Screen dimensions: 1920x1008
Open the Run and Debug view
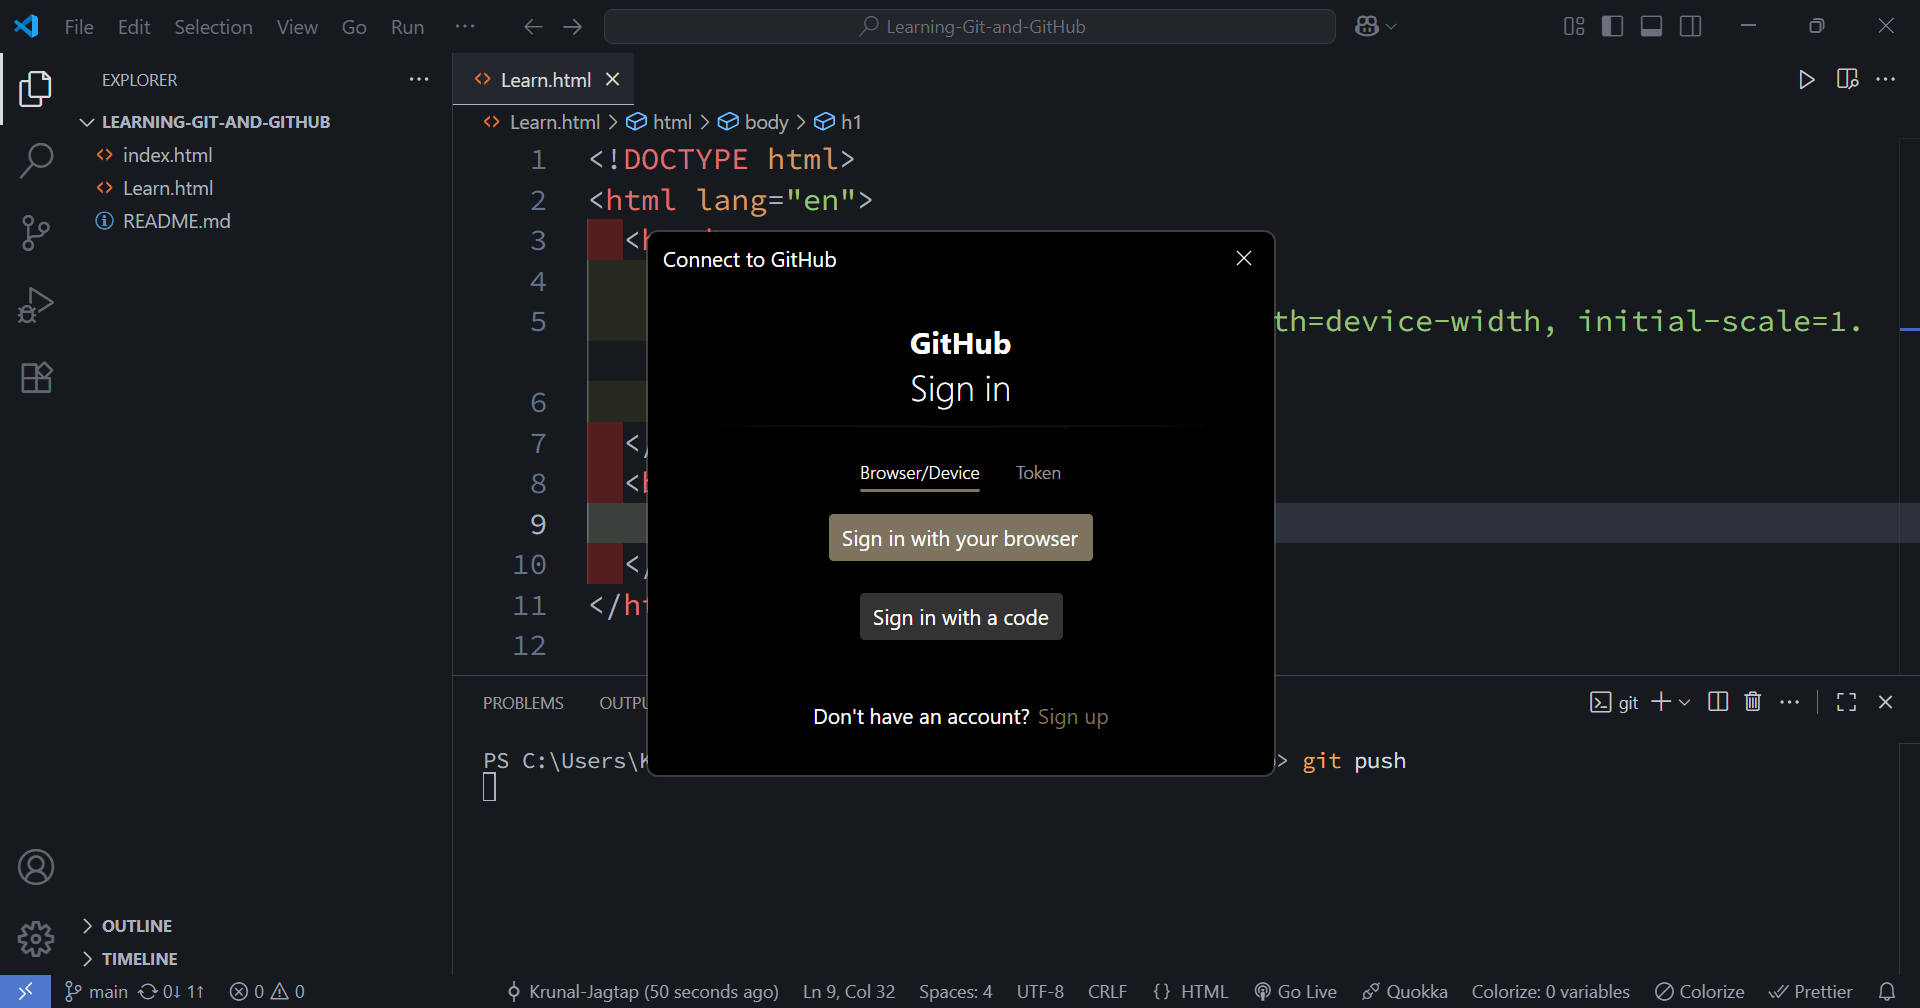pos(36,305)
